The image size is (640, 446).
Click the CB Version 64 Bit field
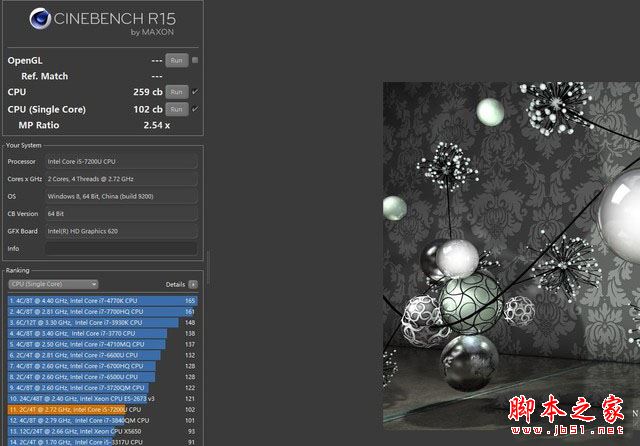point(121,213)
